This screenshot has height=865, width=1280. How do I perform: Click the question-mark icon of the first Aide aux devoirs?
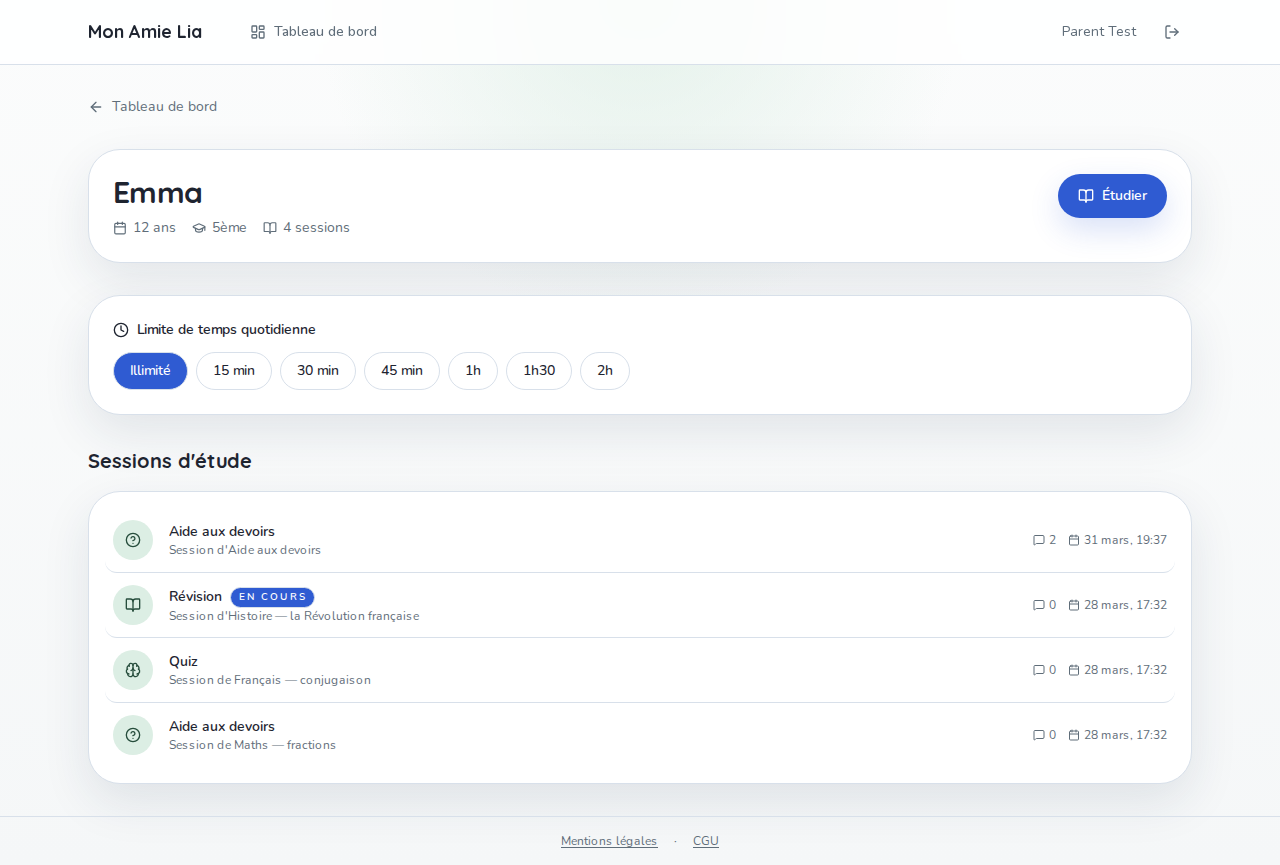[x=132, y=540]
